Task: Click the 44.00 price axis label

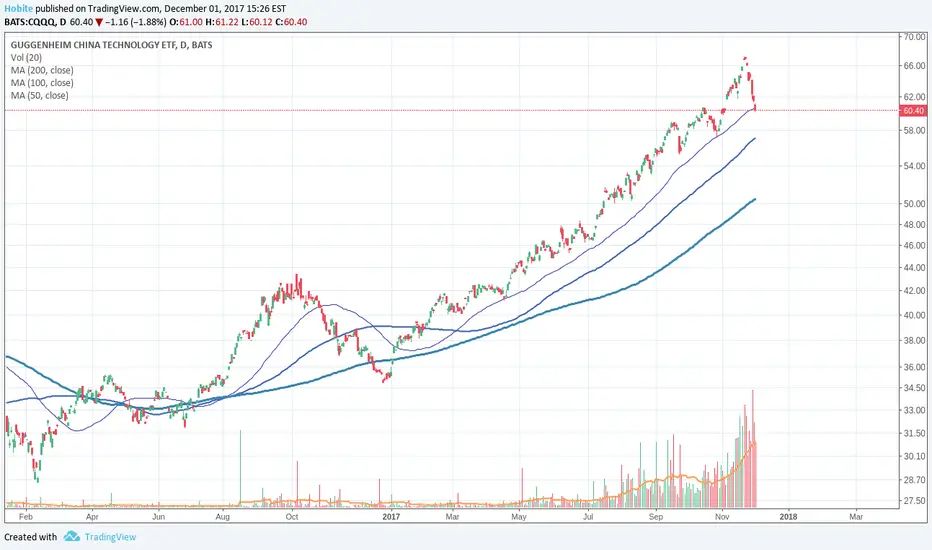Action: click(914, 268)
